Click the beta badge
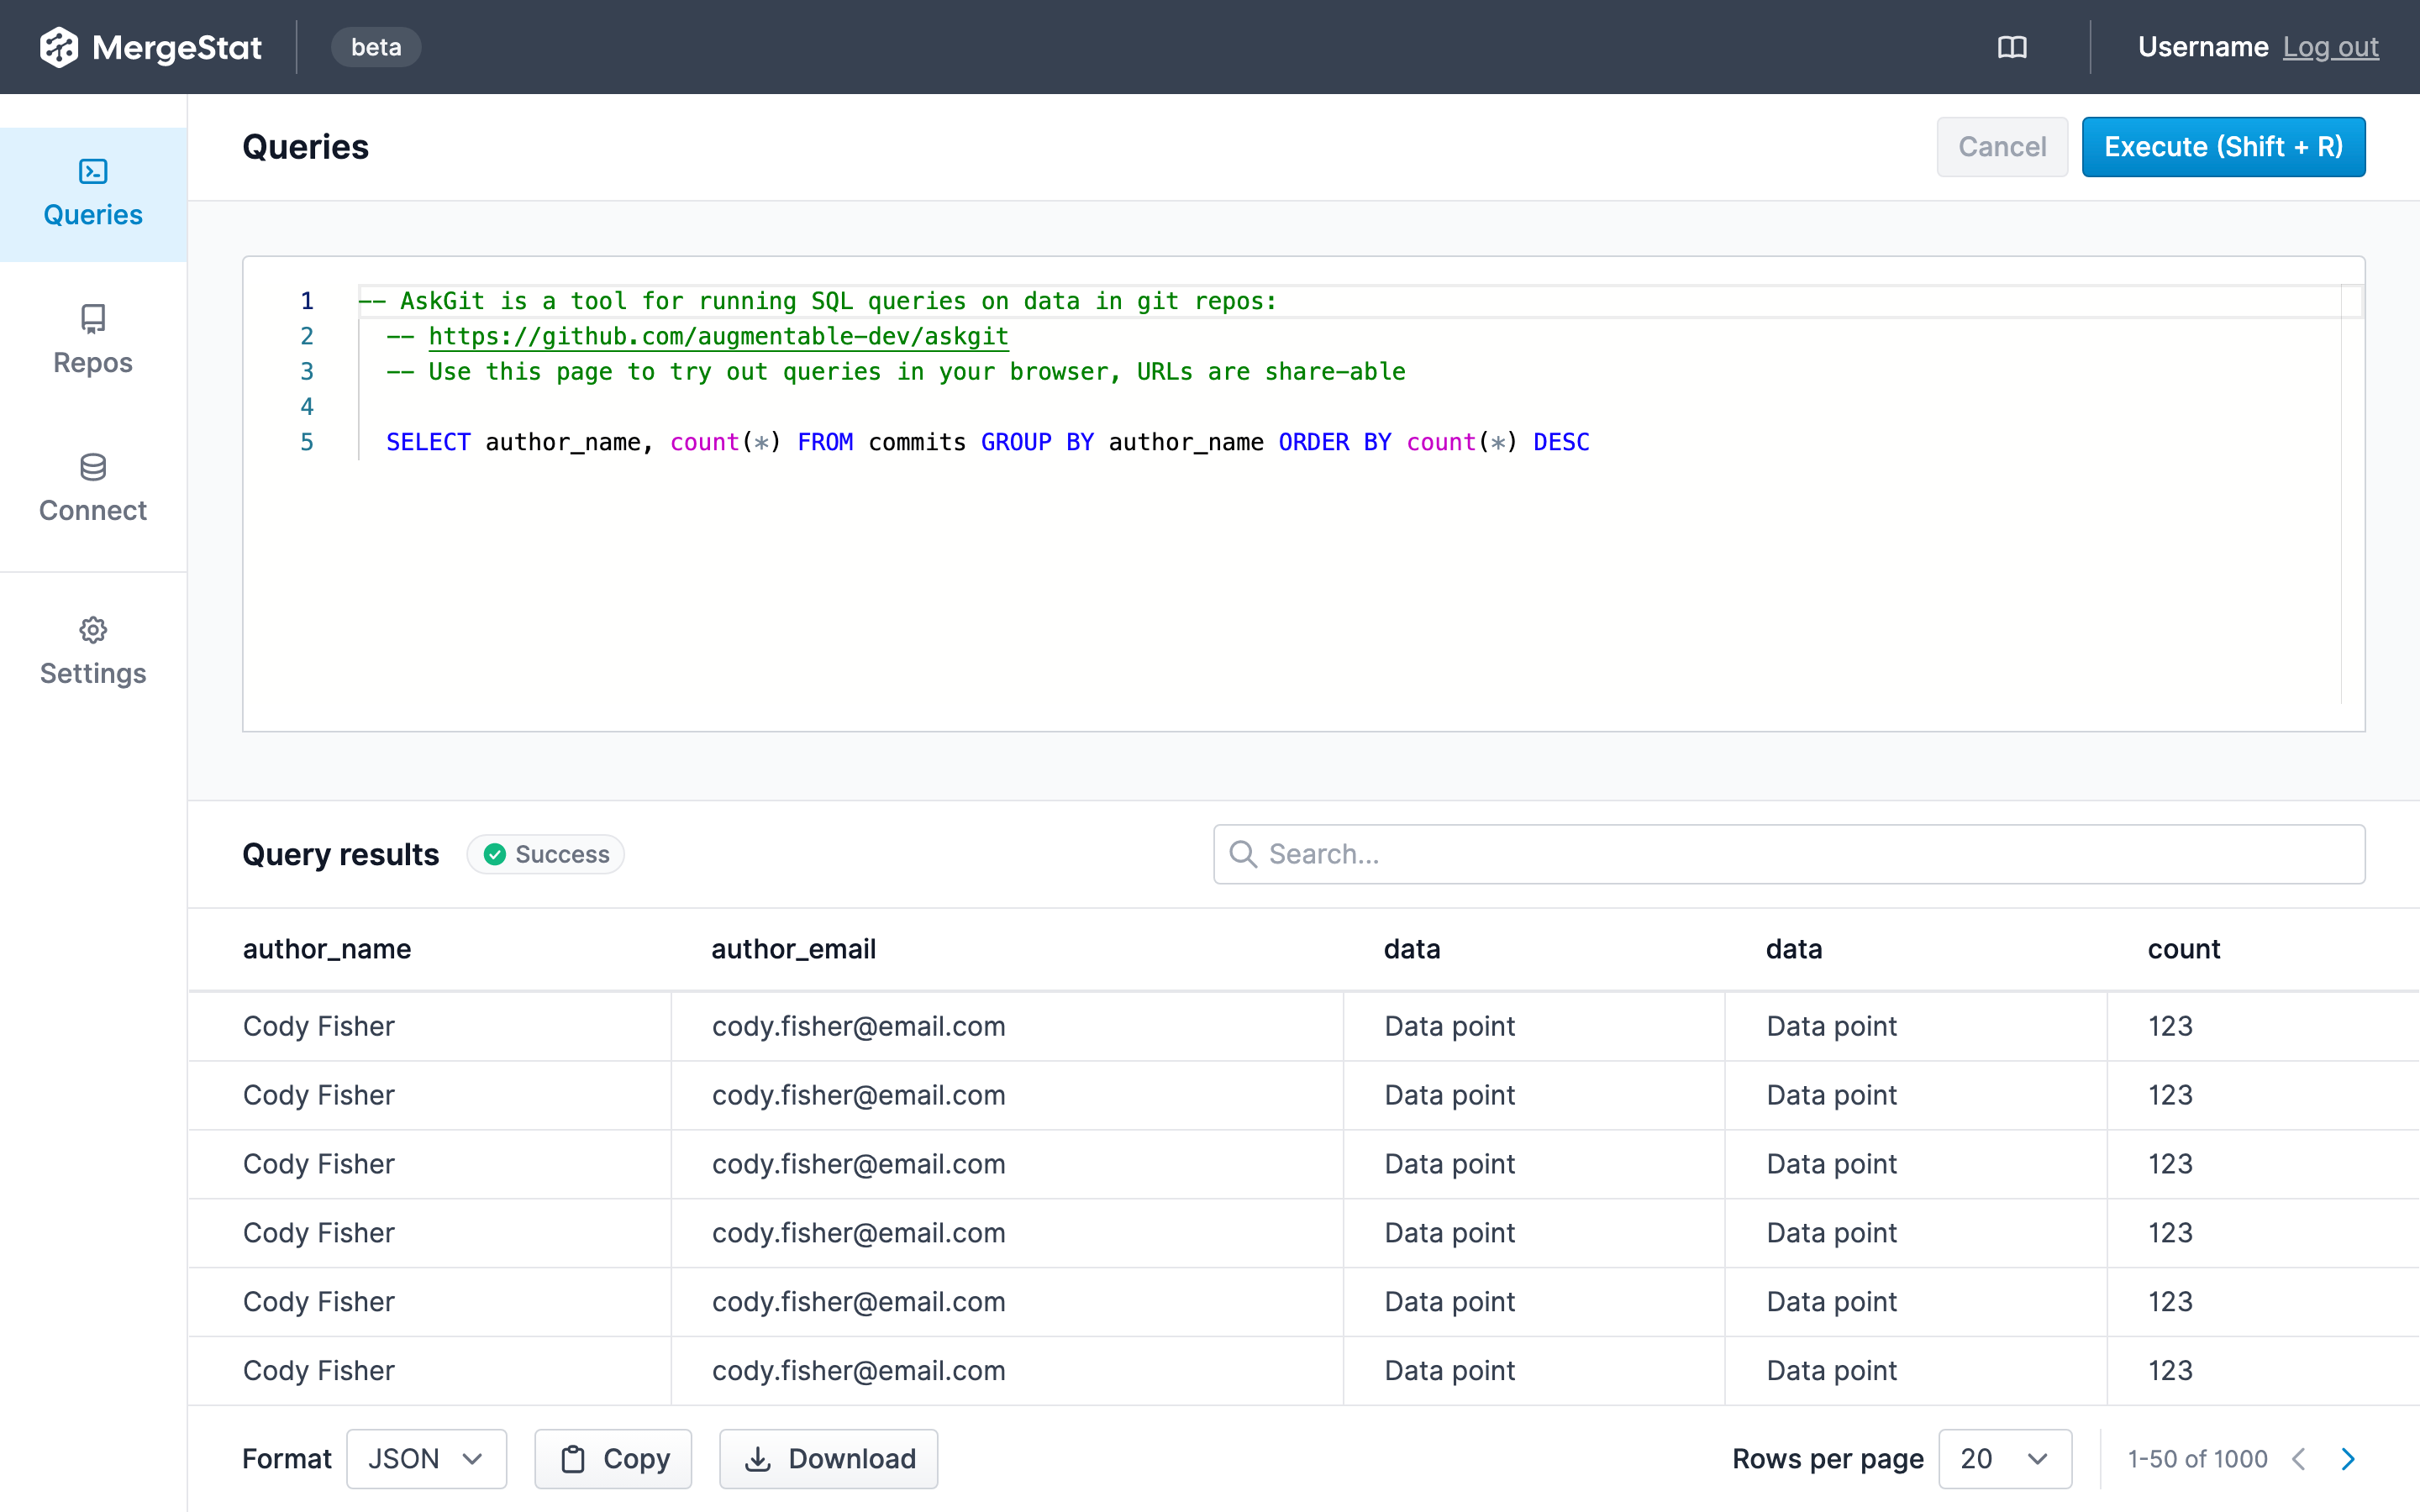 pyautogui.click(x=375, y=47)
